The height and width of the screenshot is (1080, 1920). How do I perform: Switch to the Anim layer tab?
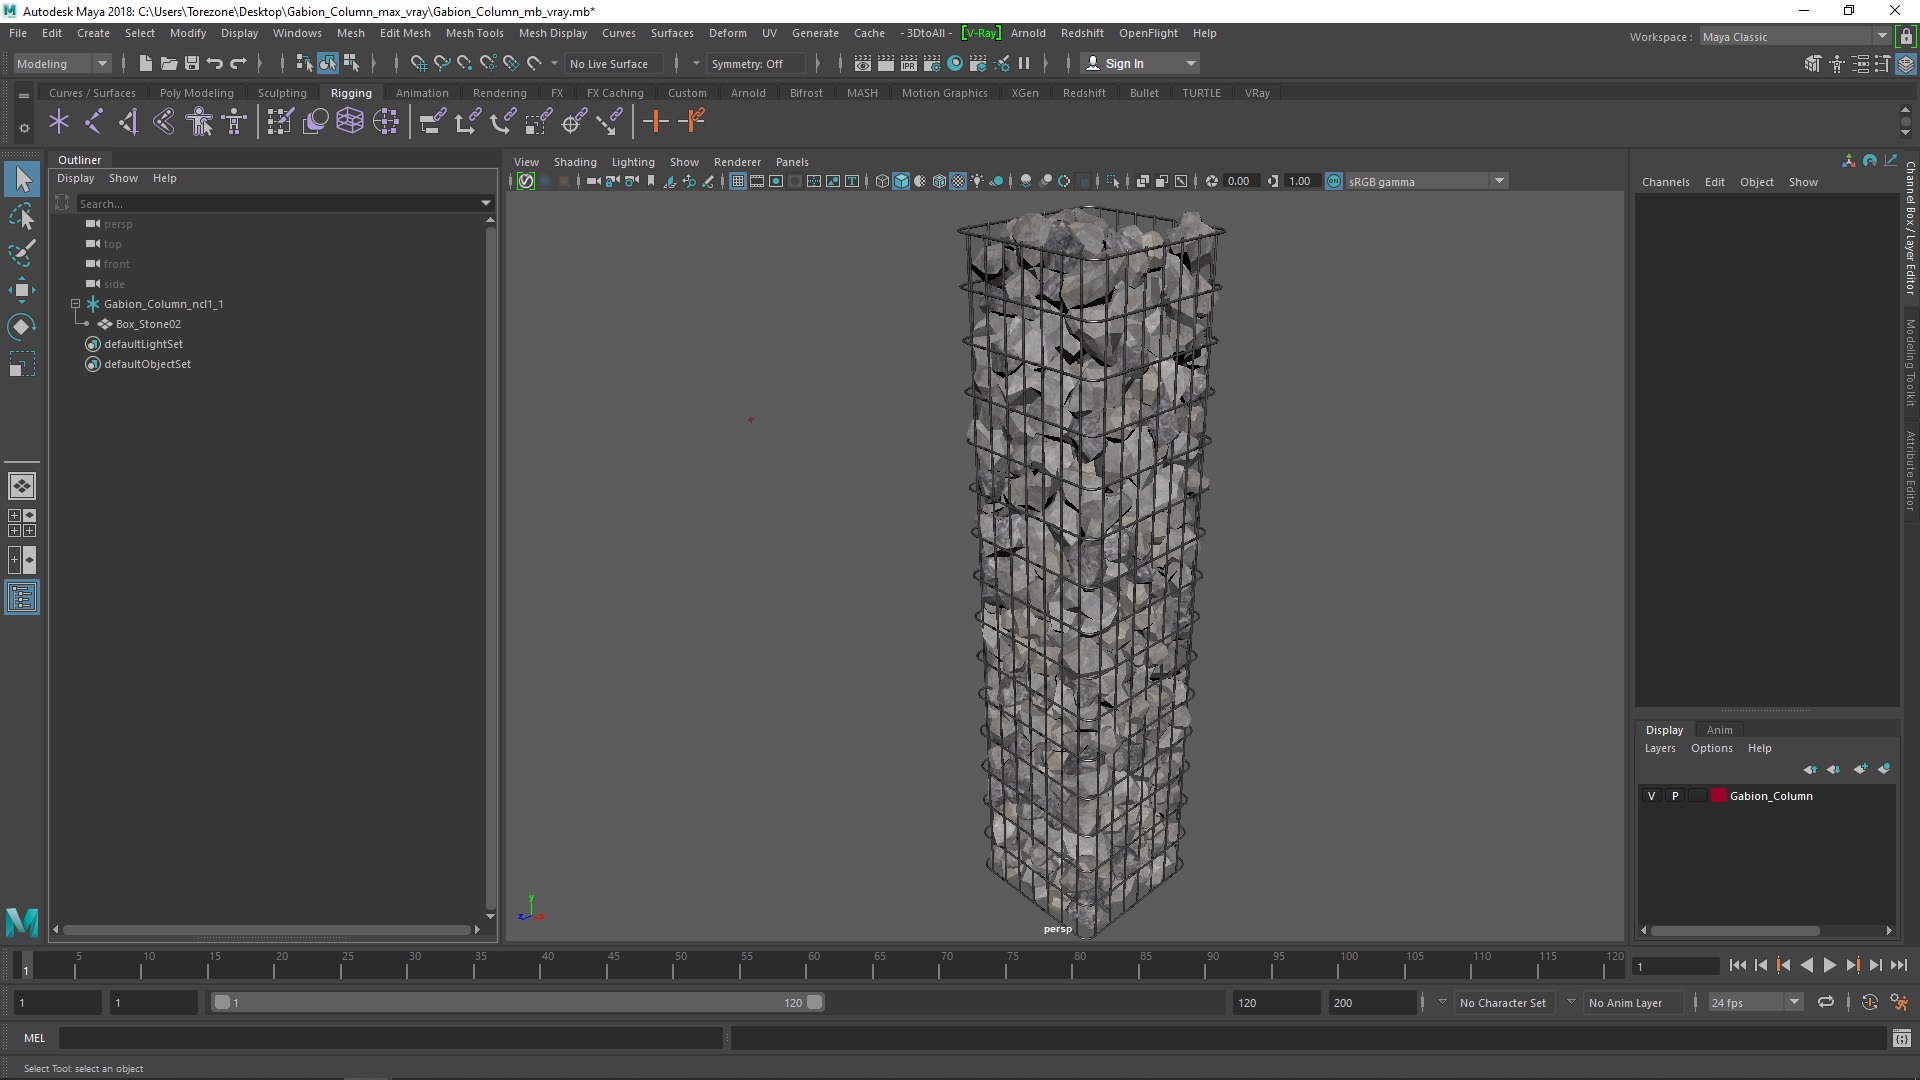click(1719, 730)
